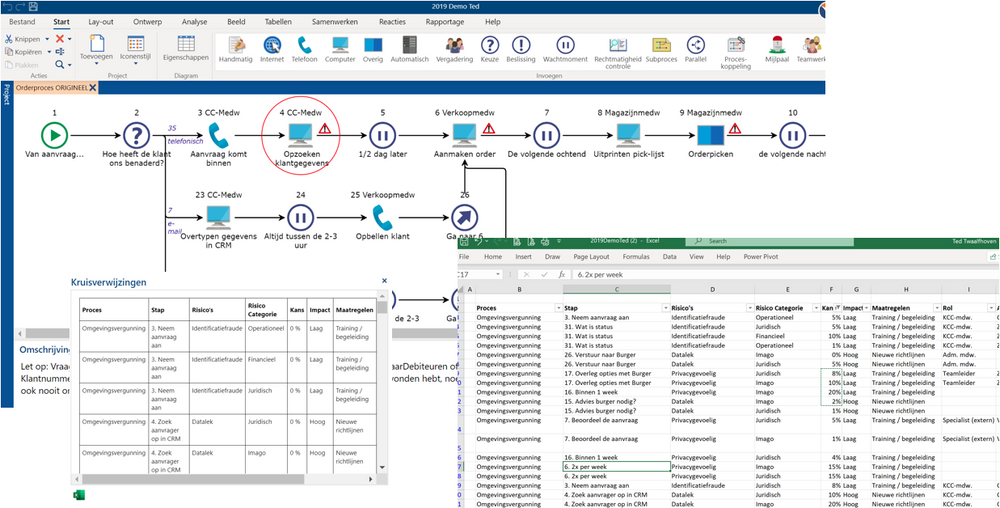Open Eigenschappen in the Diagram group

point(186,49)
